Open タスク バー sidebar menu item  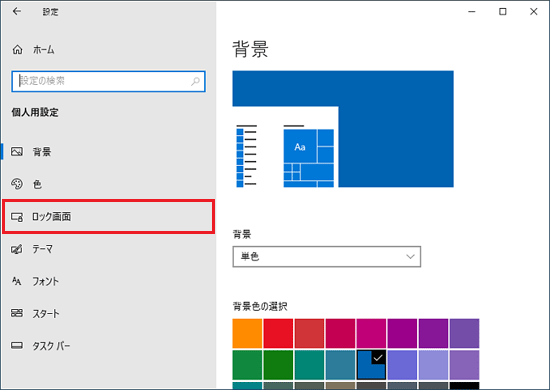click(x=108, y=346)
